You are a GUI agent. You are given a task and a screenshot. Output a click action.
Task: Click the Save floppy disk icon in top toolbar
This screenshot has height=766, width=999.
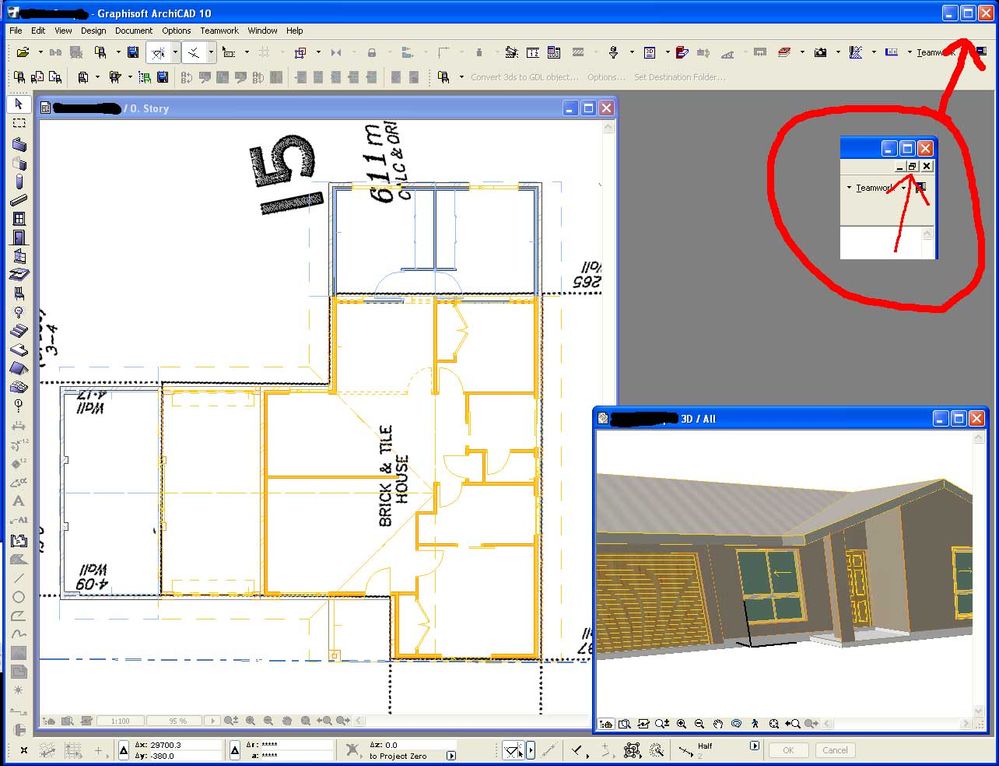click(133, 52)
